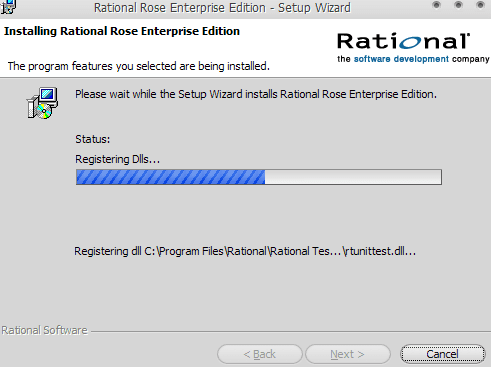Screen dimensions: 491x367
Task: Click the 'Please wait while the Setup Wizard' message
Action: [x=256, y=94]
